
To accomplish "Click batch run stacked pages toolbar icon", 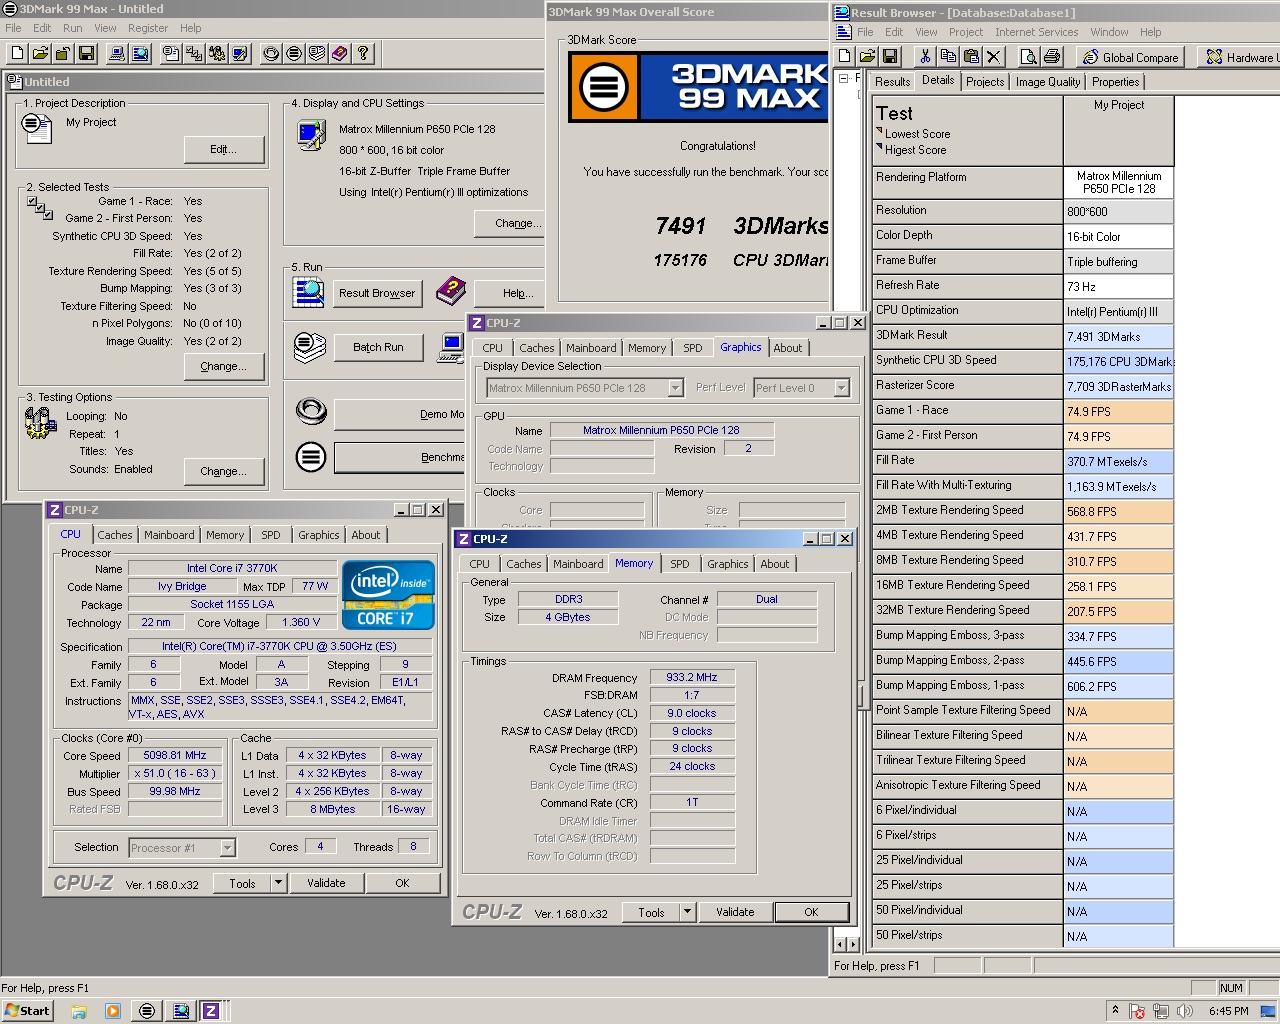I will (x=317, y=53).
